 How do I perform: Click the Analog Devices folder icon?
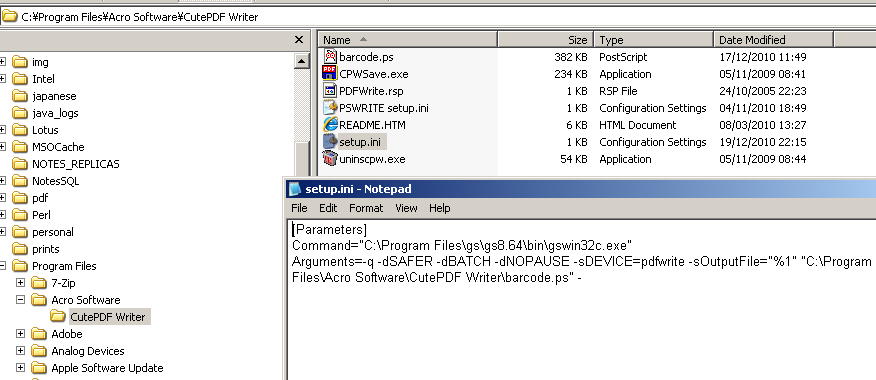(x=39, y=351)
